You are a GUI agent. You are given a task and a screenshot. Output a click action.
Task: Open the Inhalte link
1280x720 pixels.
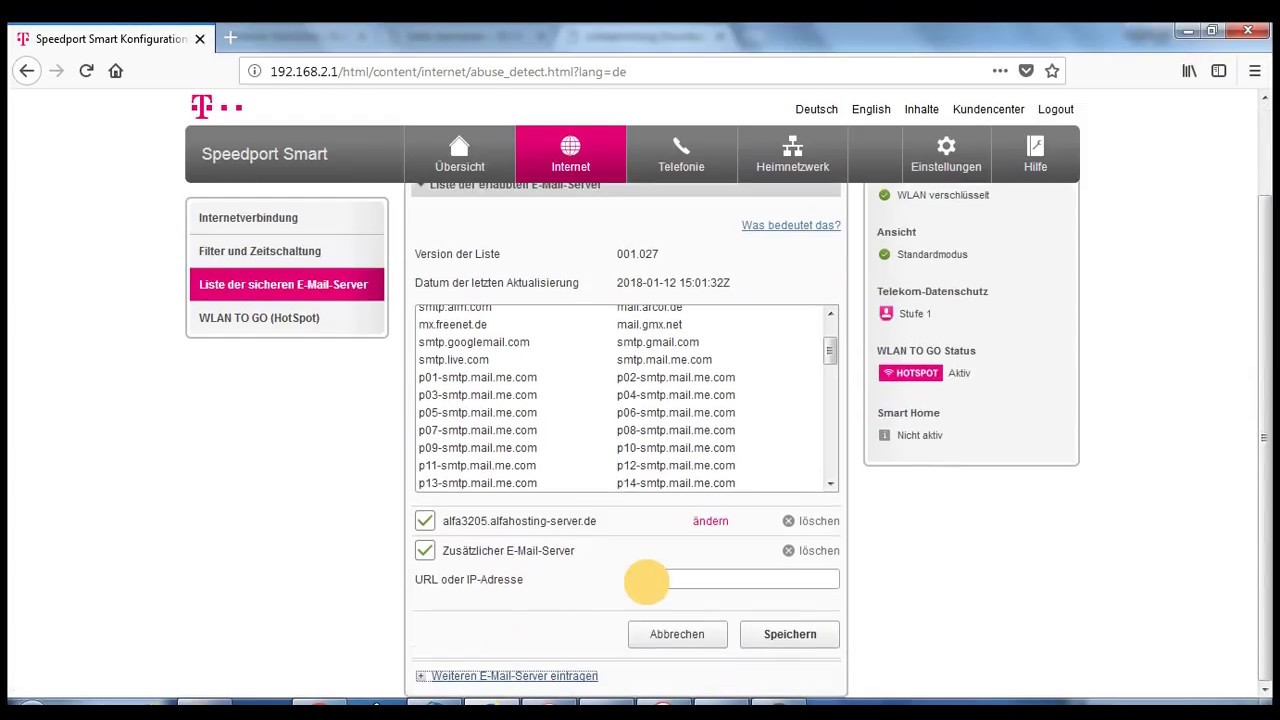pyautogui.click(x=921, y=109)
